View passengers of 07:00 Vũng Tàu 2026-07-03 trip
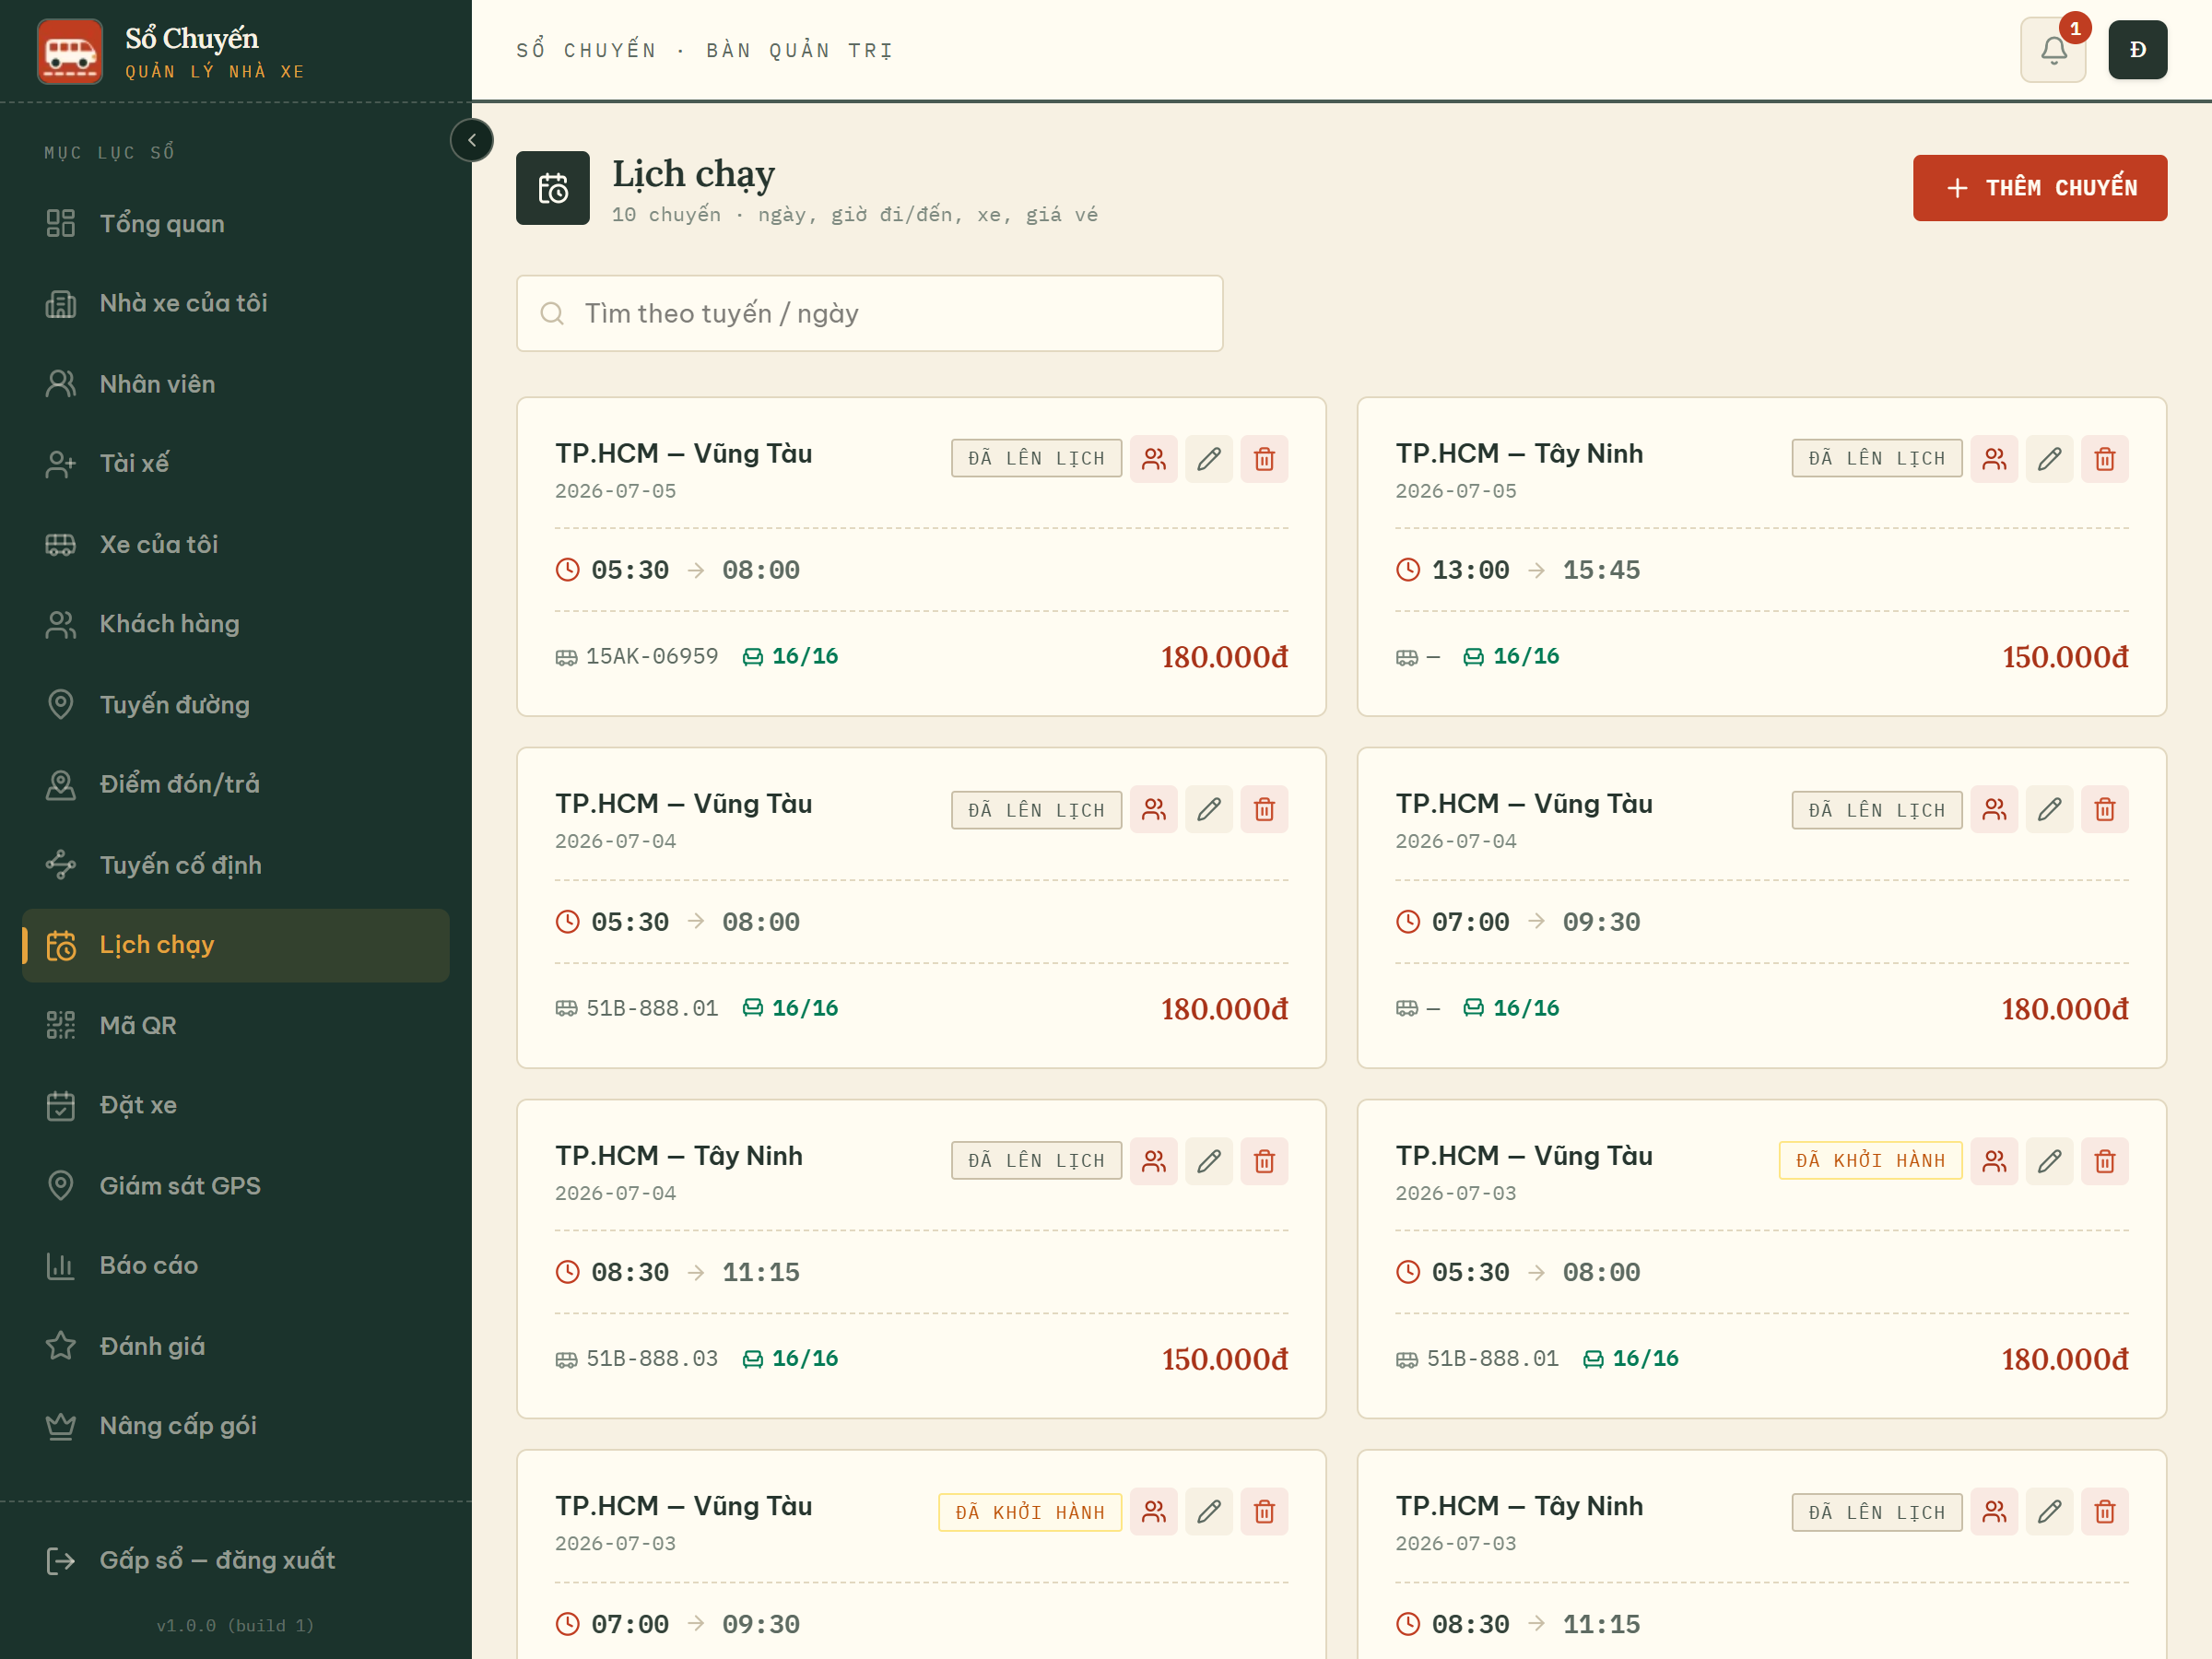The height and width of the screenshot is (1659, 2212). click(x=1154, y=1512)
